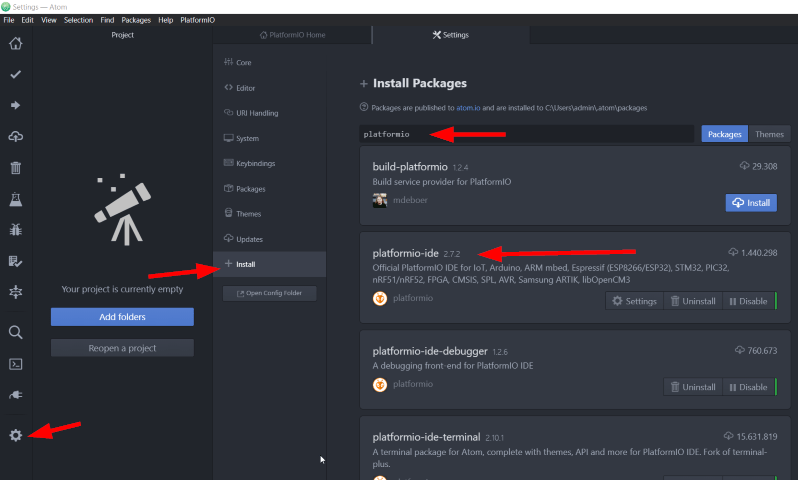Click the package search input field
The height and width of the screenshot is (480, 798).
pos(527,134)
